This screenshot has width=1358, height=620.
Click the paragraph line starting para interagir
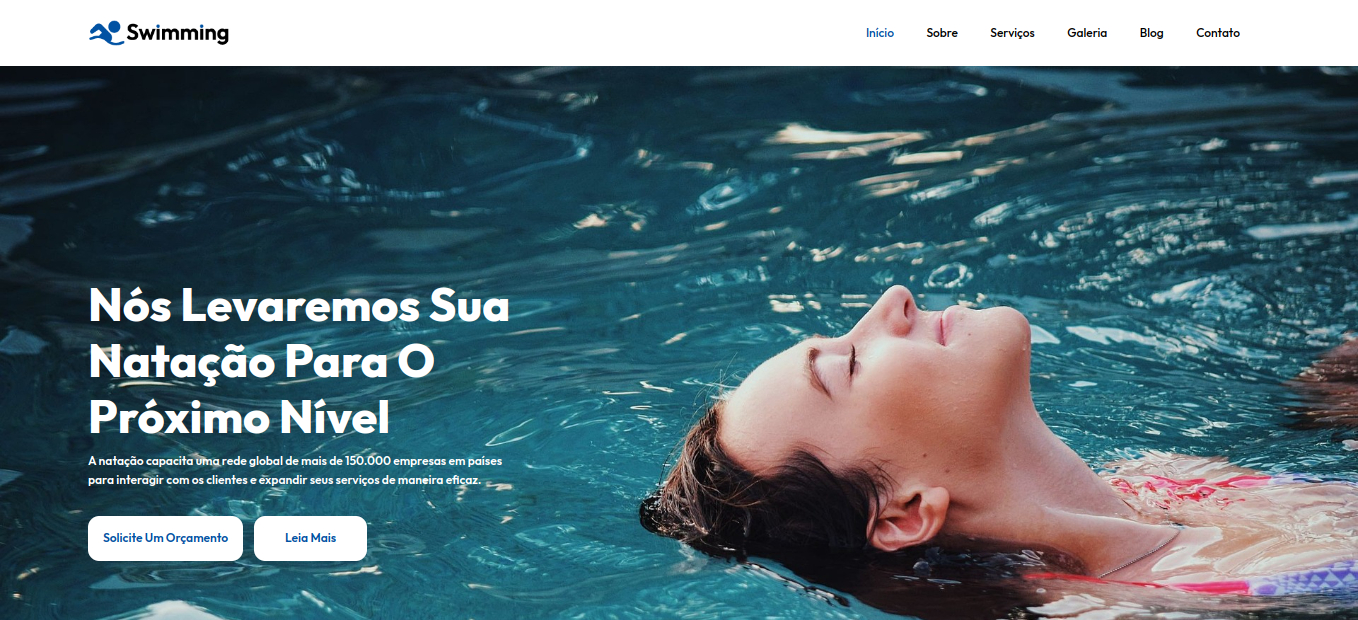pyautogui.click(x=285, y=480)
